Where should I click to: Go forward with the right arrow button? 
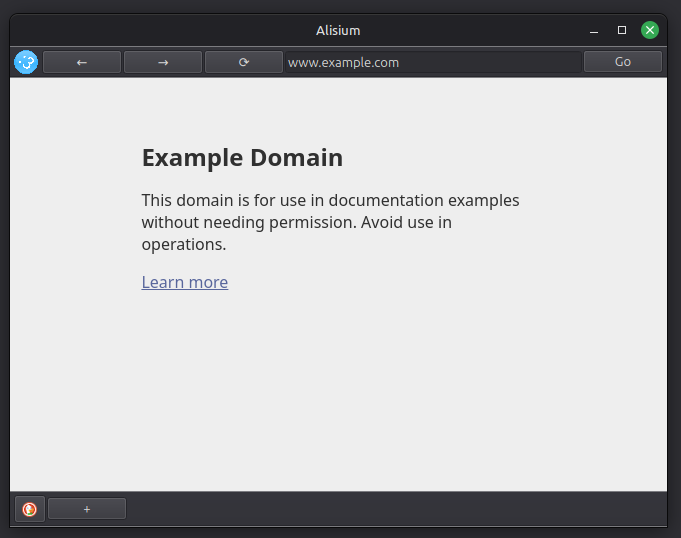pos(163,62)
